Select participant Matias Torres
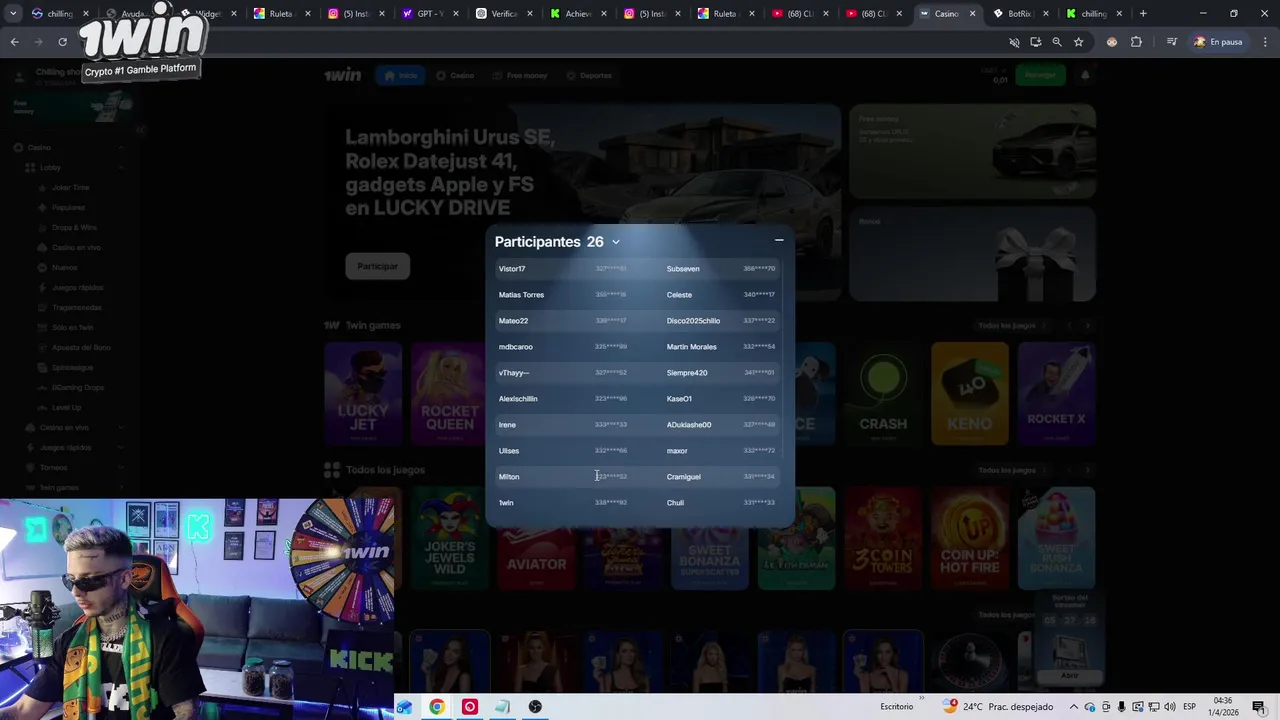The image size is (1280, 720). point(521,295)
